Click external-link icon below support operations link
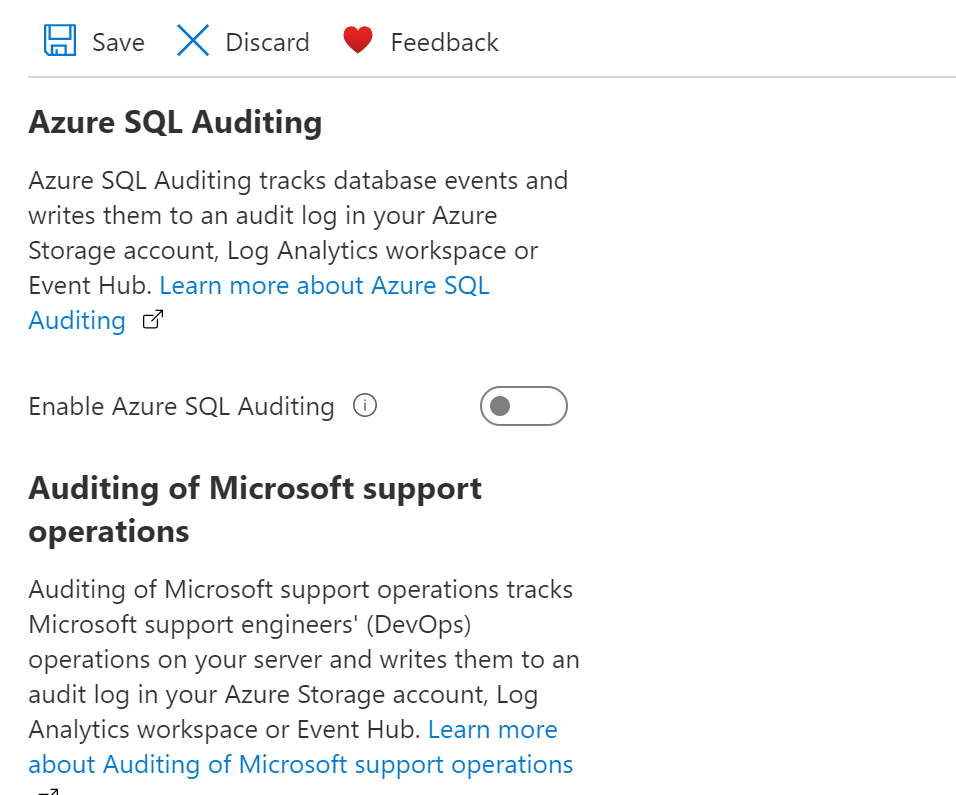 48,791
